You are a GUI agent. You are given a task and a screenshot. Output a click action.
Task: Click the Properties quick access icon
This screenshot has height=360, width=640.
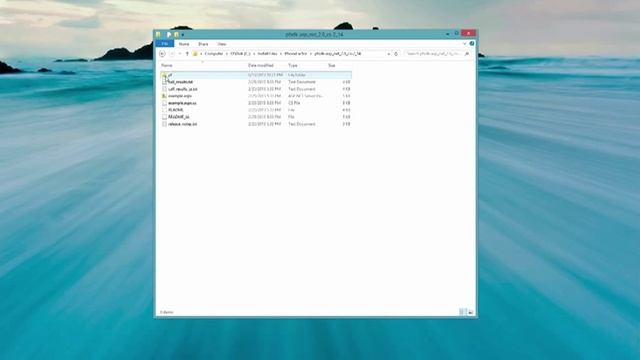pos(169,34)
